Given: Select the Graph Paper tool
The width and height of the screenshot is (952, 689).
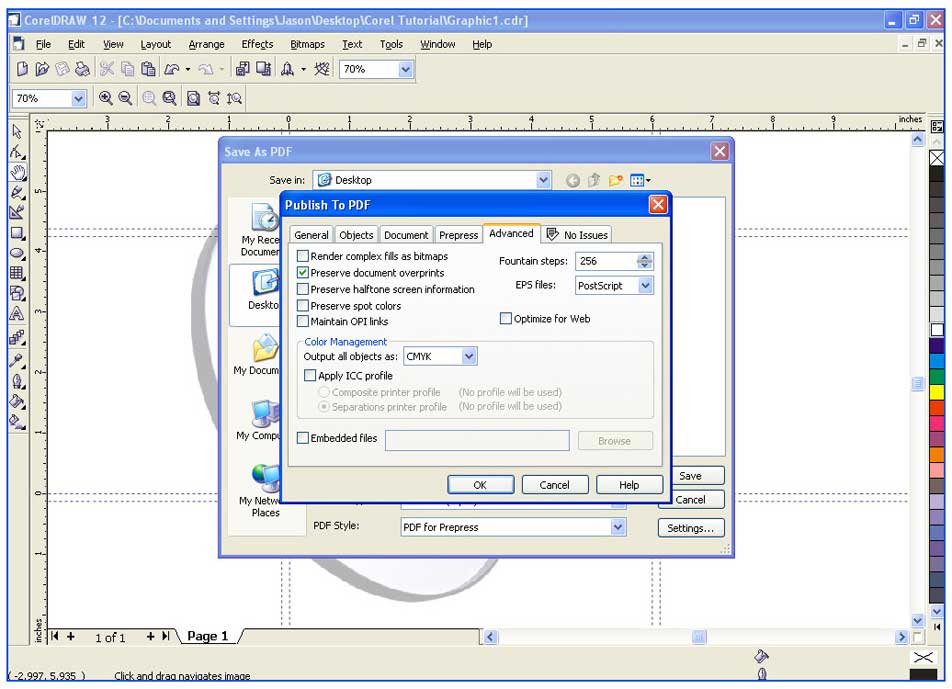Looking at the screenshot, I should point(17,273).
